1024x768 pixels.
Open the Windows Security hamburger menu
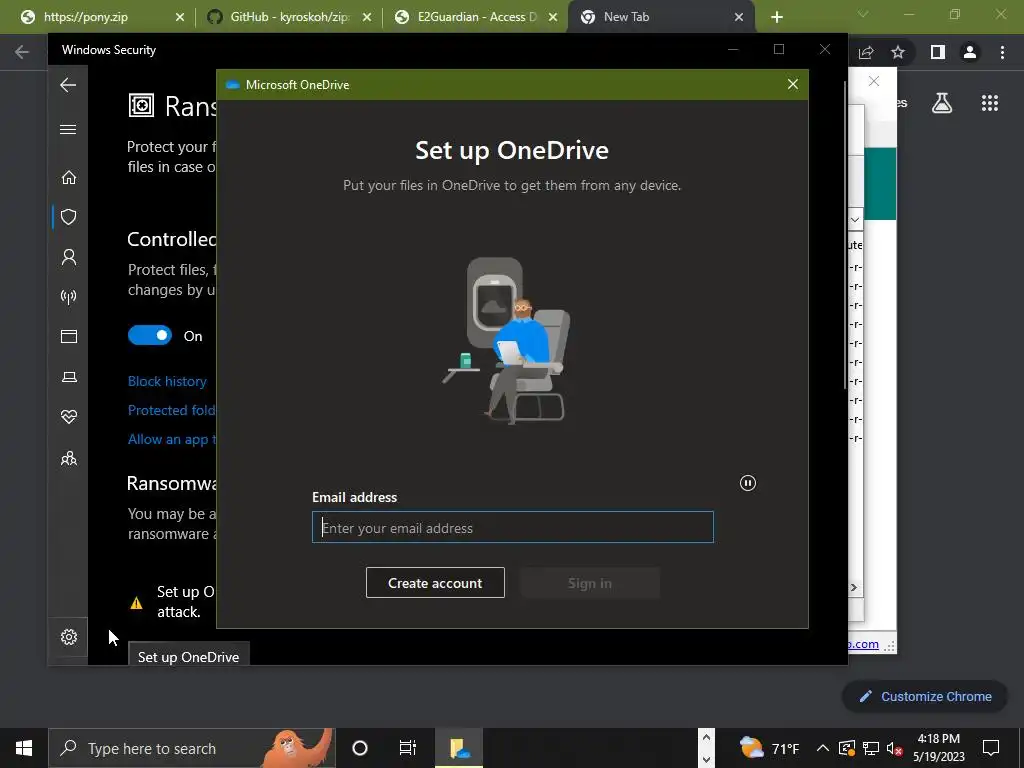tap(68, 129)
